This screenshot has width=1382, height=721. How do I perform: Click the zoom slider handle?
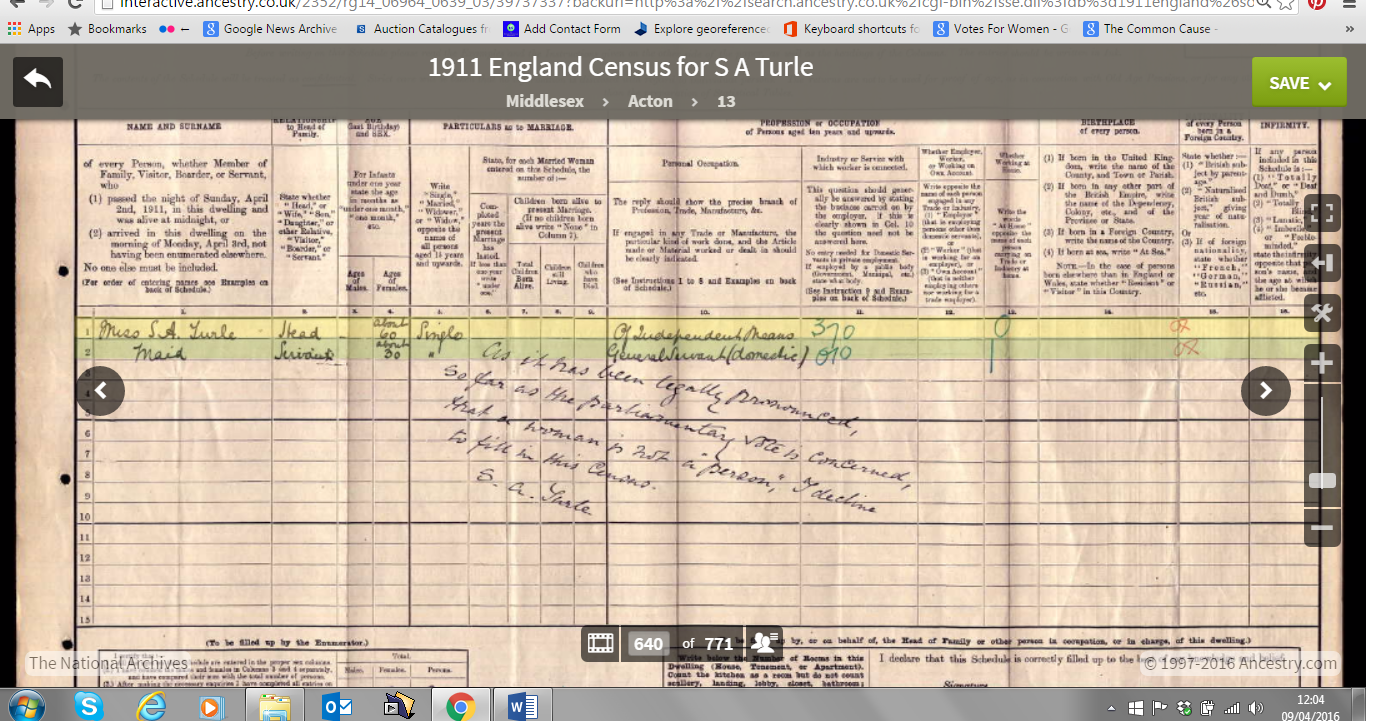[x=1322, y=480]
